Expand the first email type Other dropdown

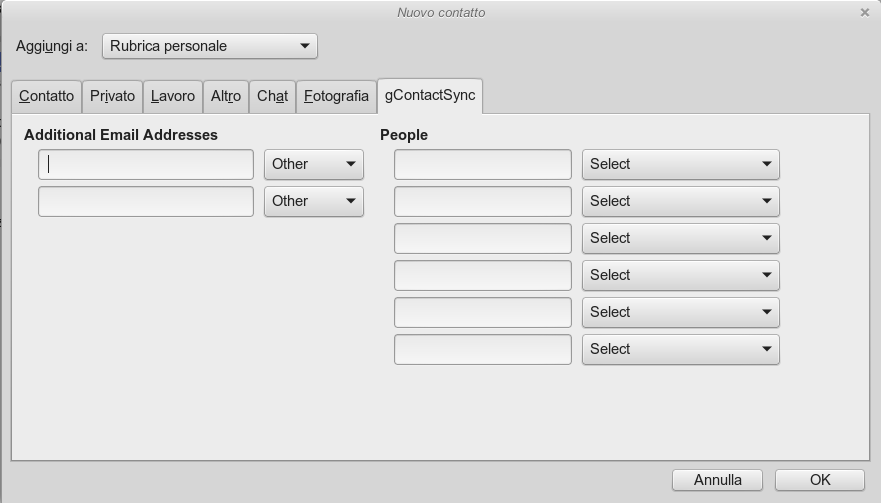(314, 164)
